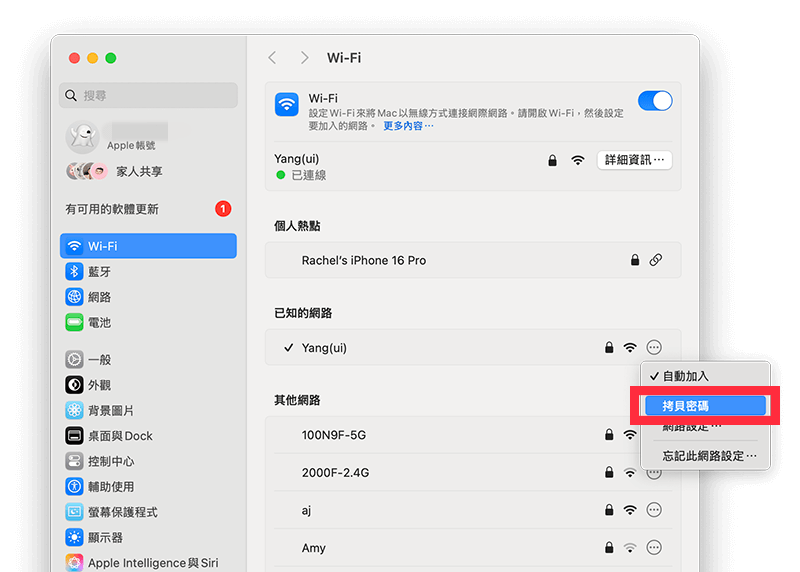Viewport: 800px width, 572px height.
Task: Click the 個人熱點 section heading
Action: 297,226
